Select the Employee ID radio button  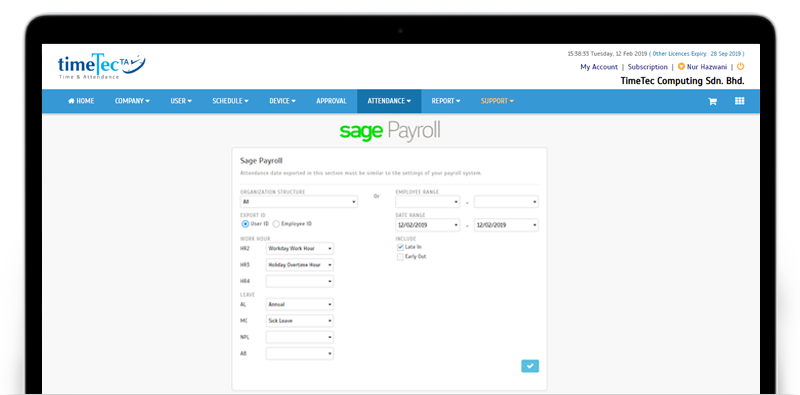276,224
